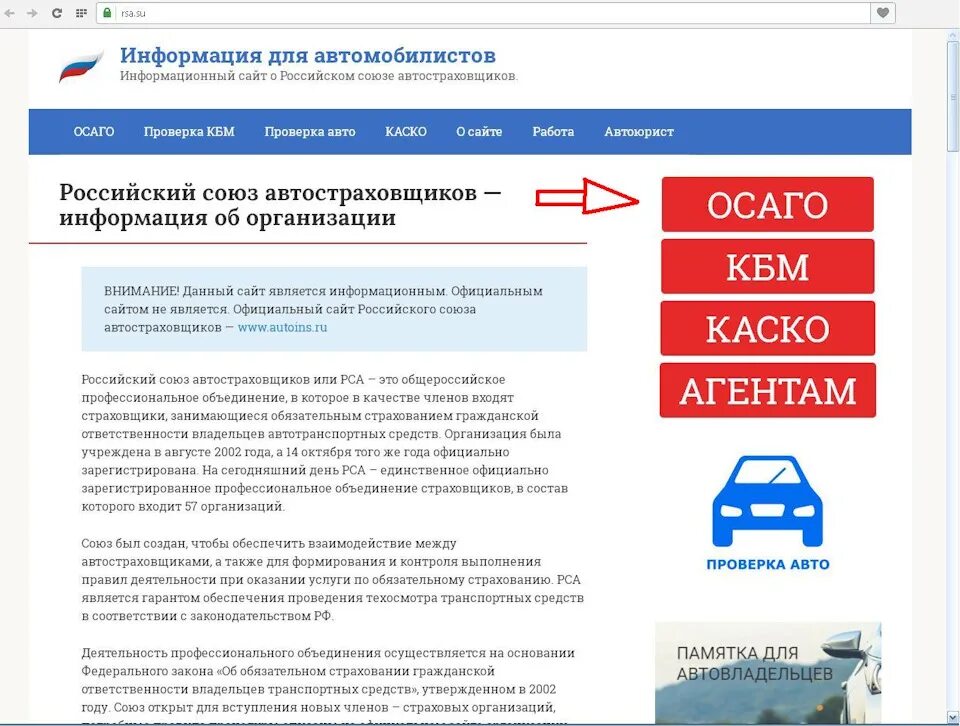Open the speed dial grid icon
Image resolution: width=960 pixels, height=726 pixels.
(81, 13)
